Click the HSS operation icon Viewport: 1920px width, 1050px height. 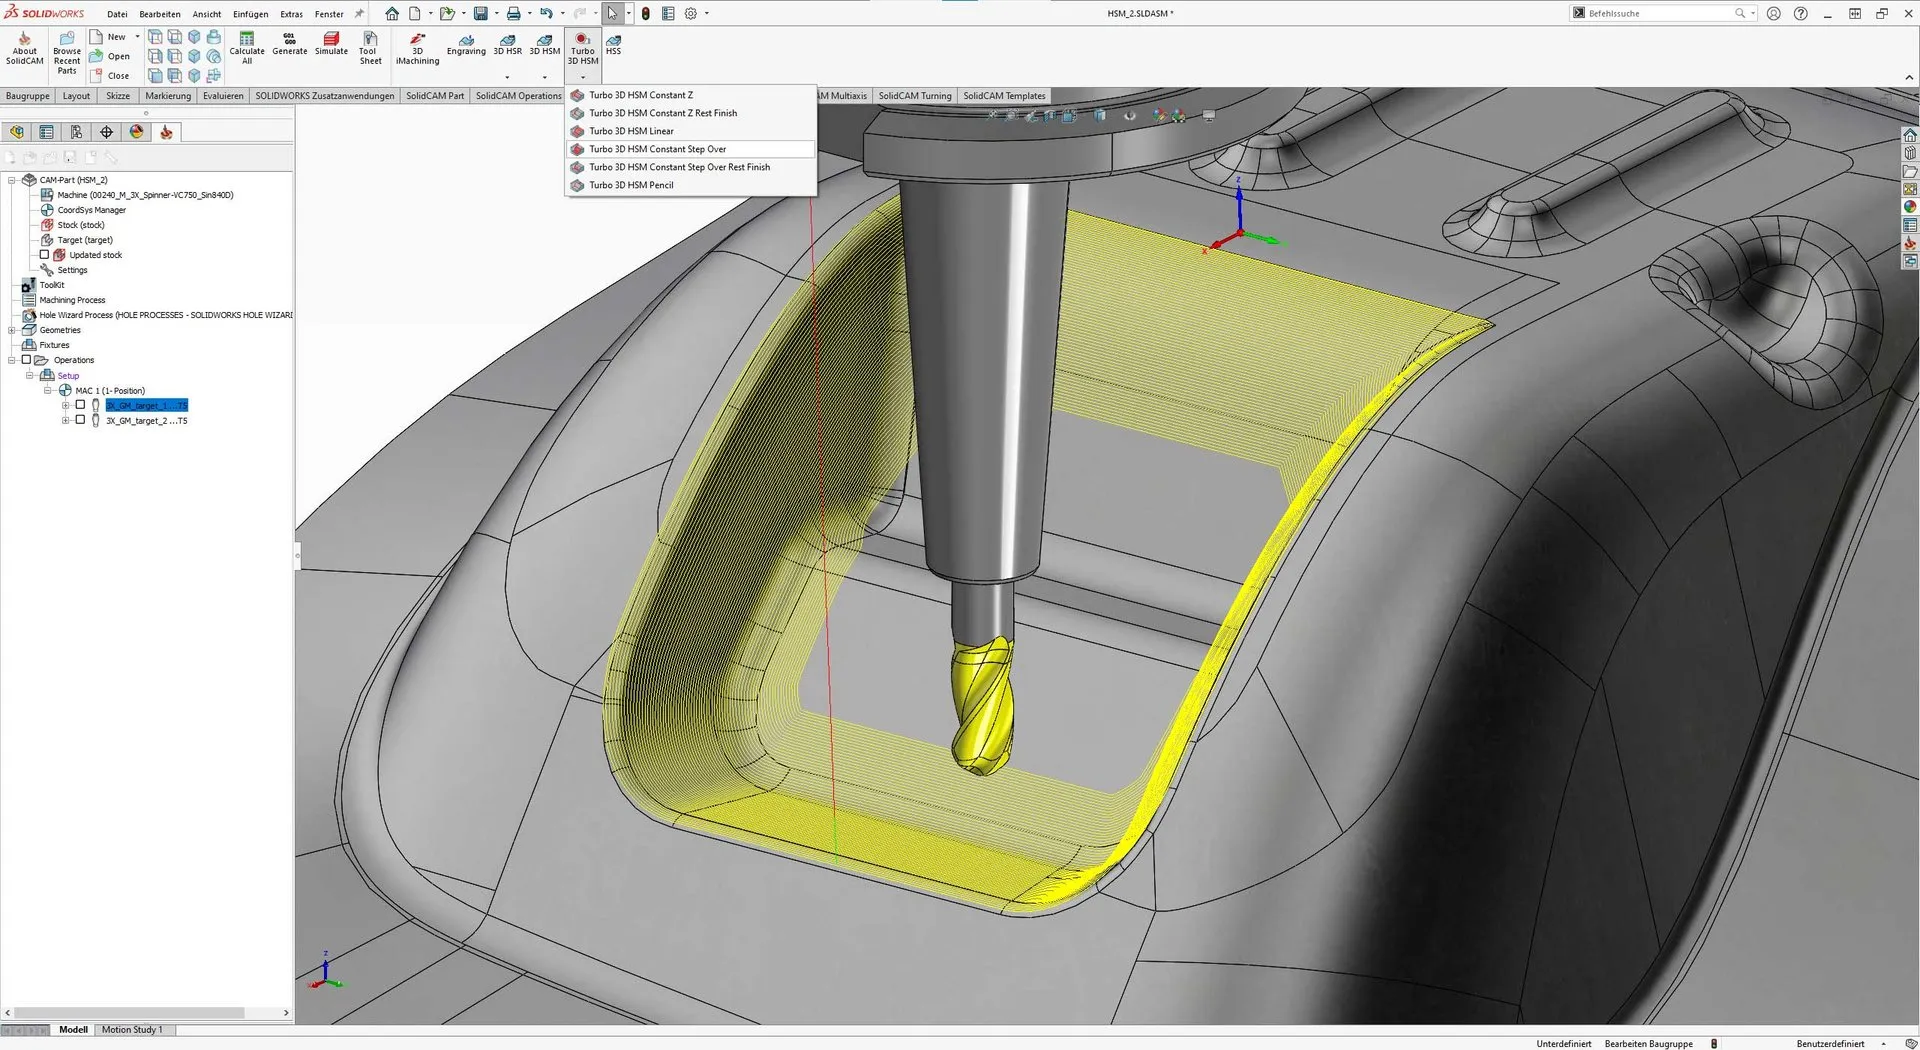coord(613,44)
